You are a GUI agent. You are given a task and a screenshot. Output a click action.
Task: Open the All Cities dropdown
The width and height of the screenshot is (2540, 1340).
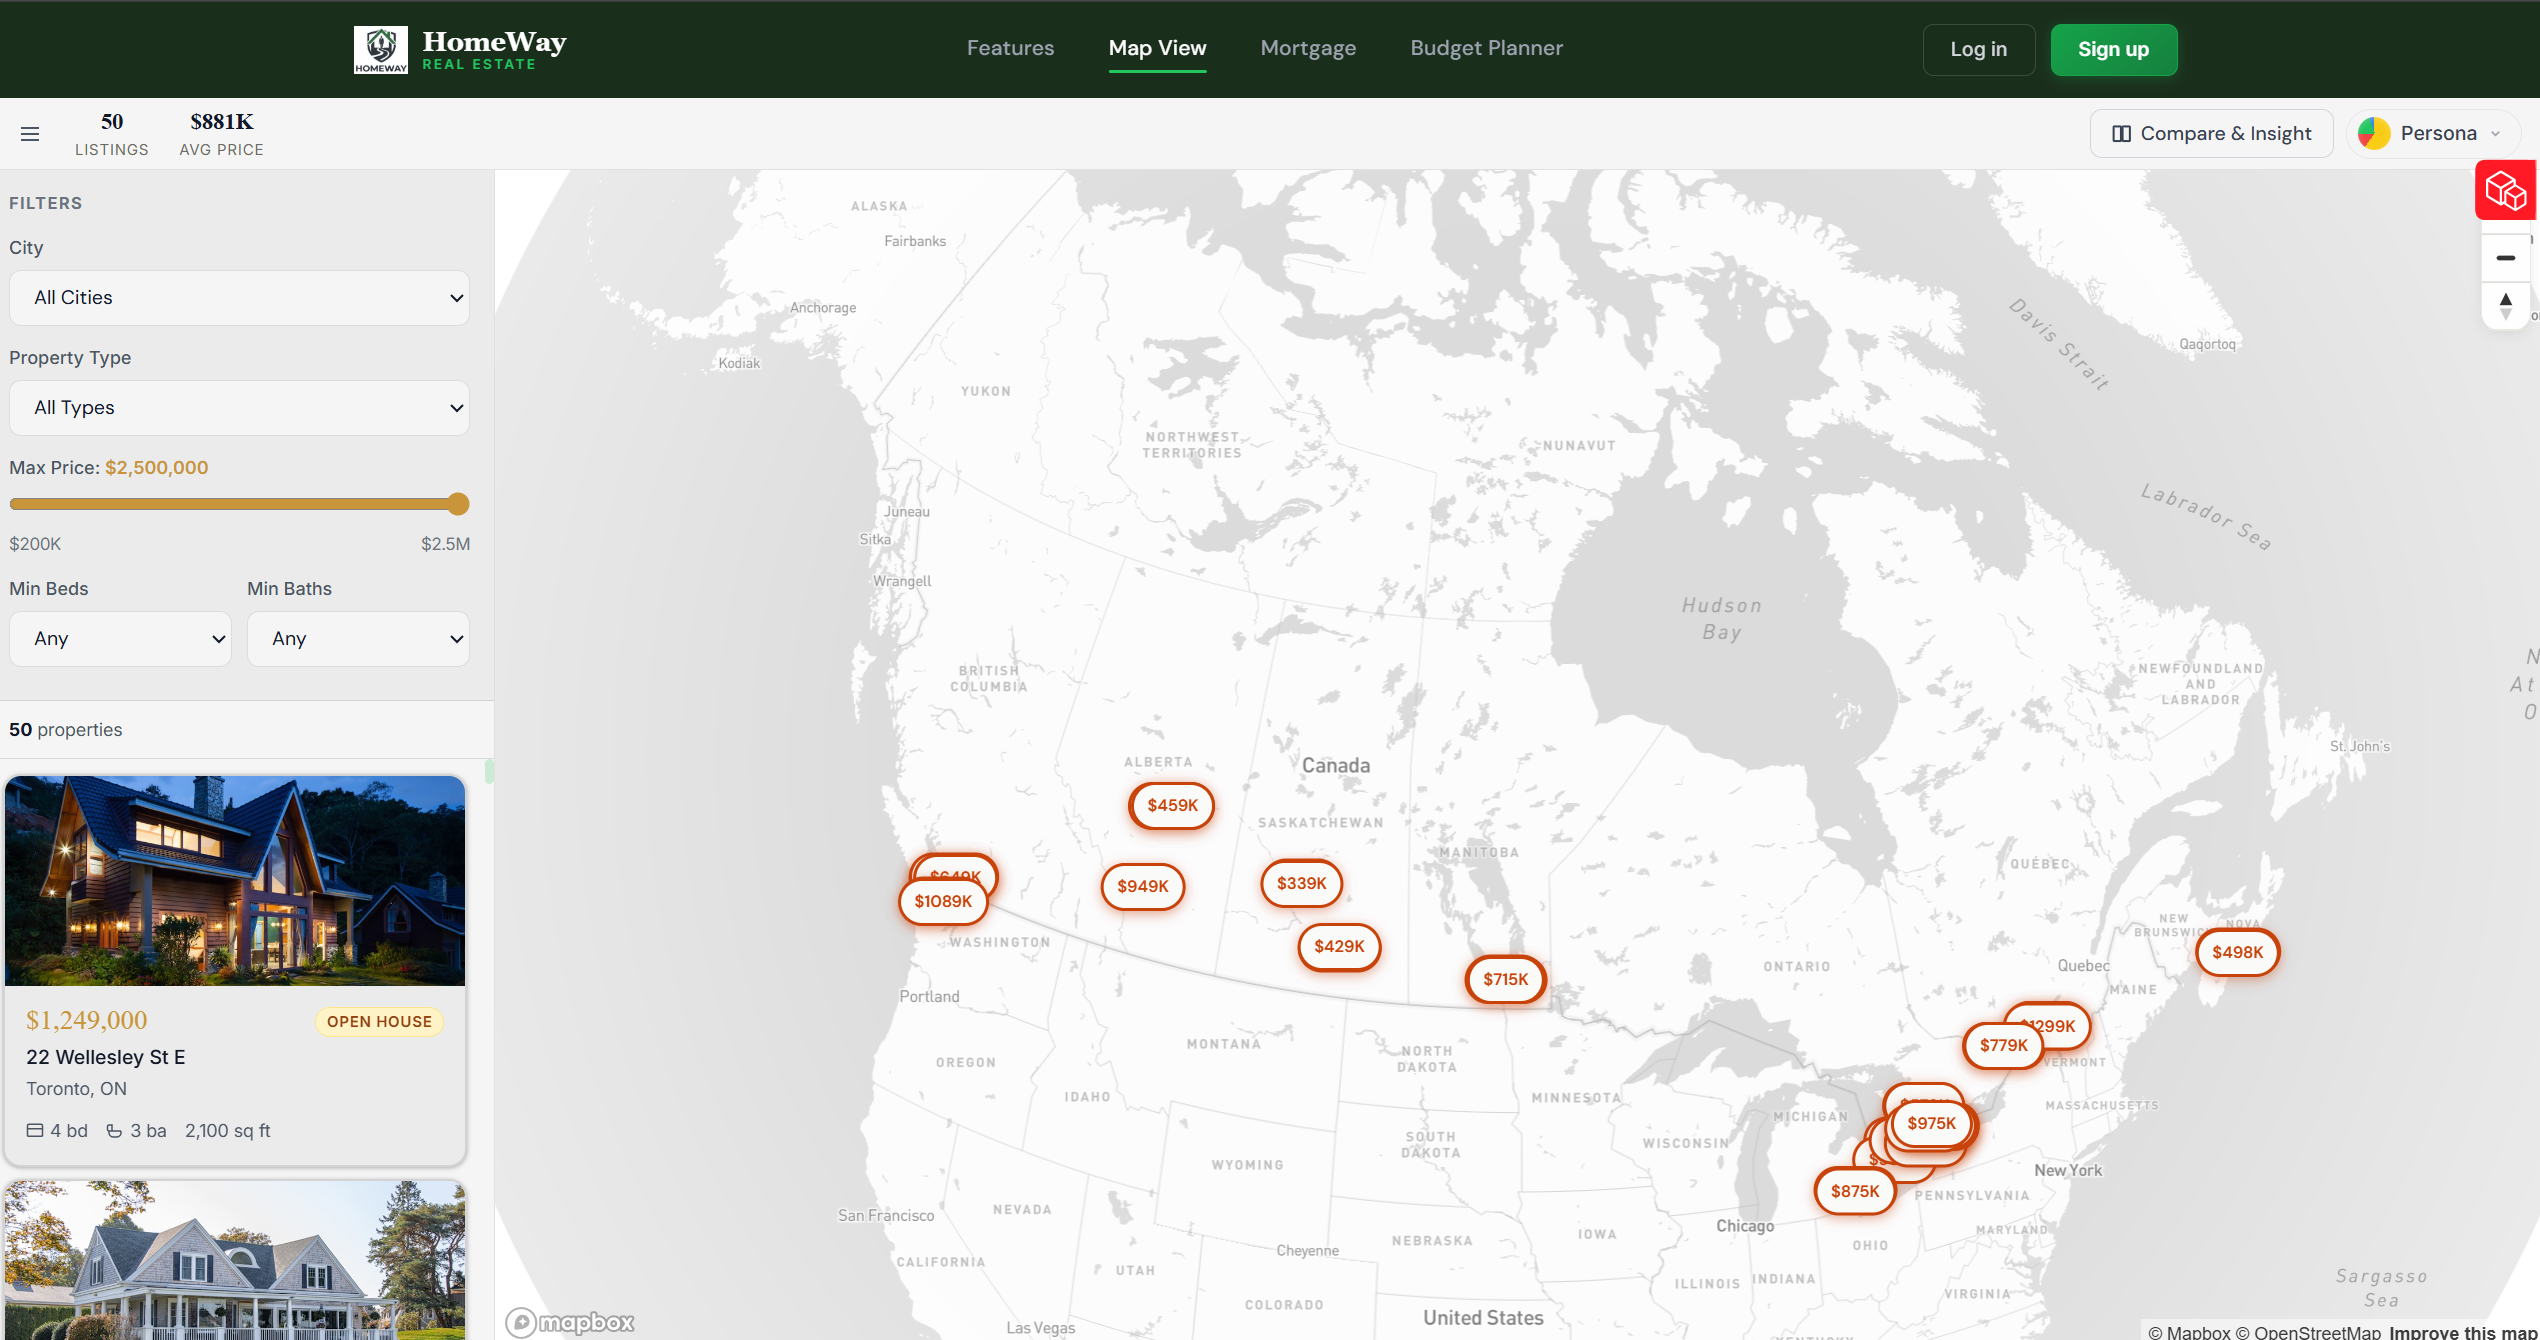coord(239,298)
